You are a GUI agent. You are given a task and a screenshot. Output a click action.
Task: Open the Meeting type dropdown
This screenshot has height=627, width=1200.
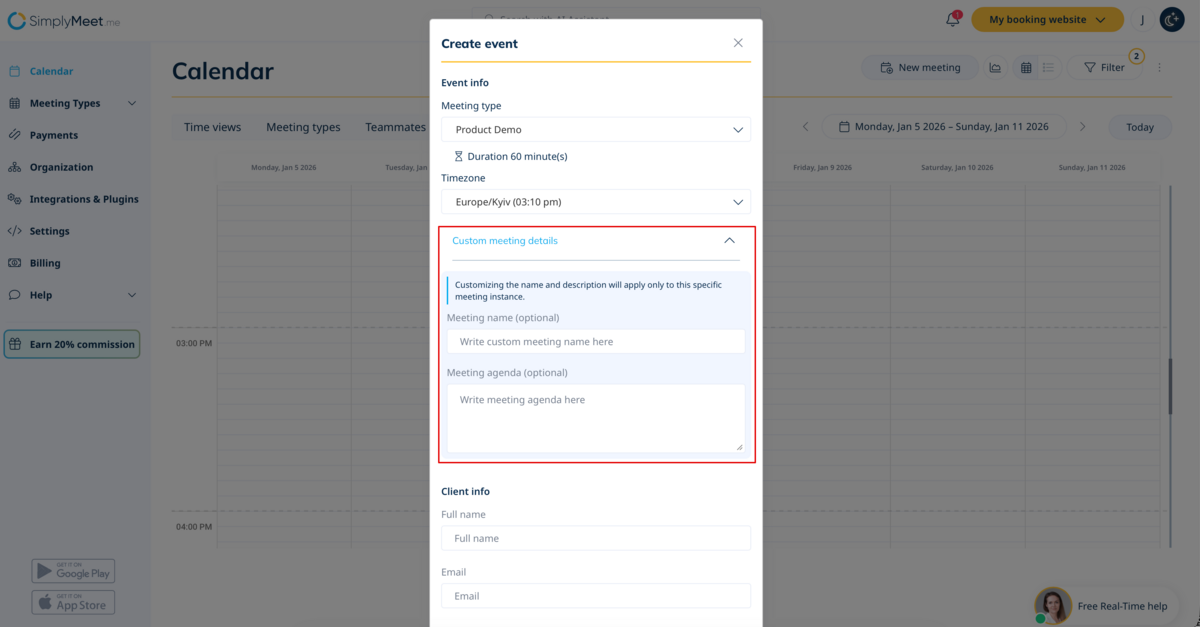click(595, 130)
